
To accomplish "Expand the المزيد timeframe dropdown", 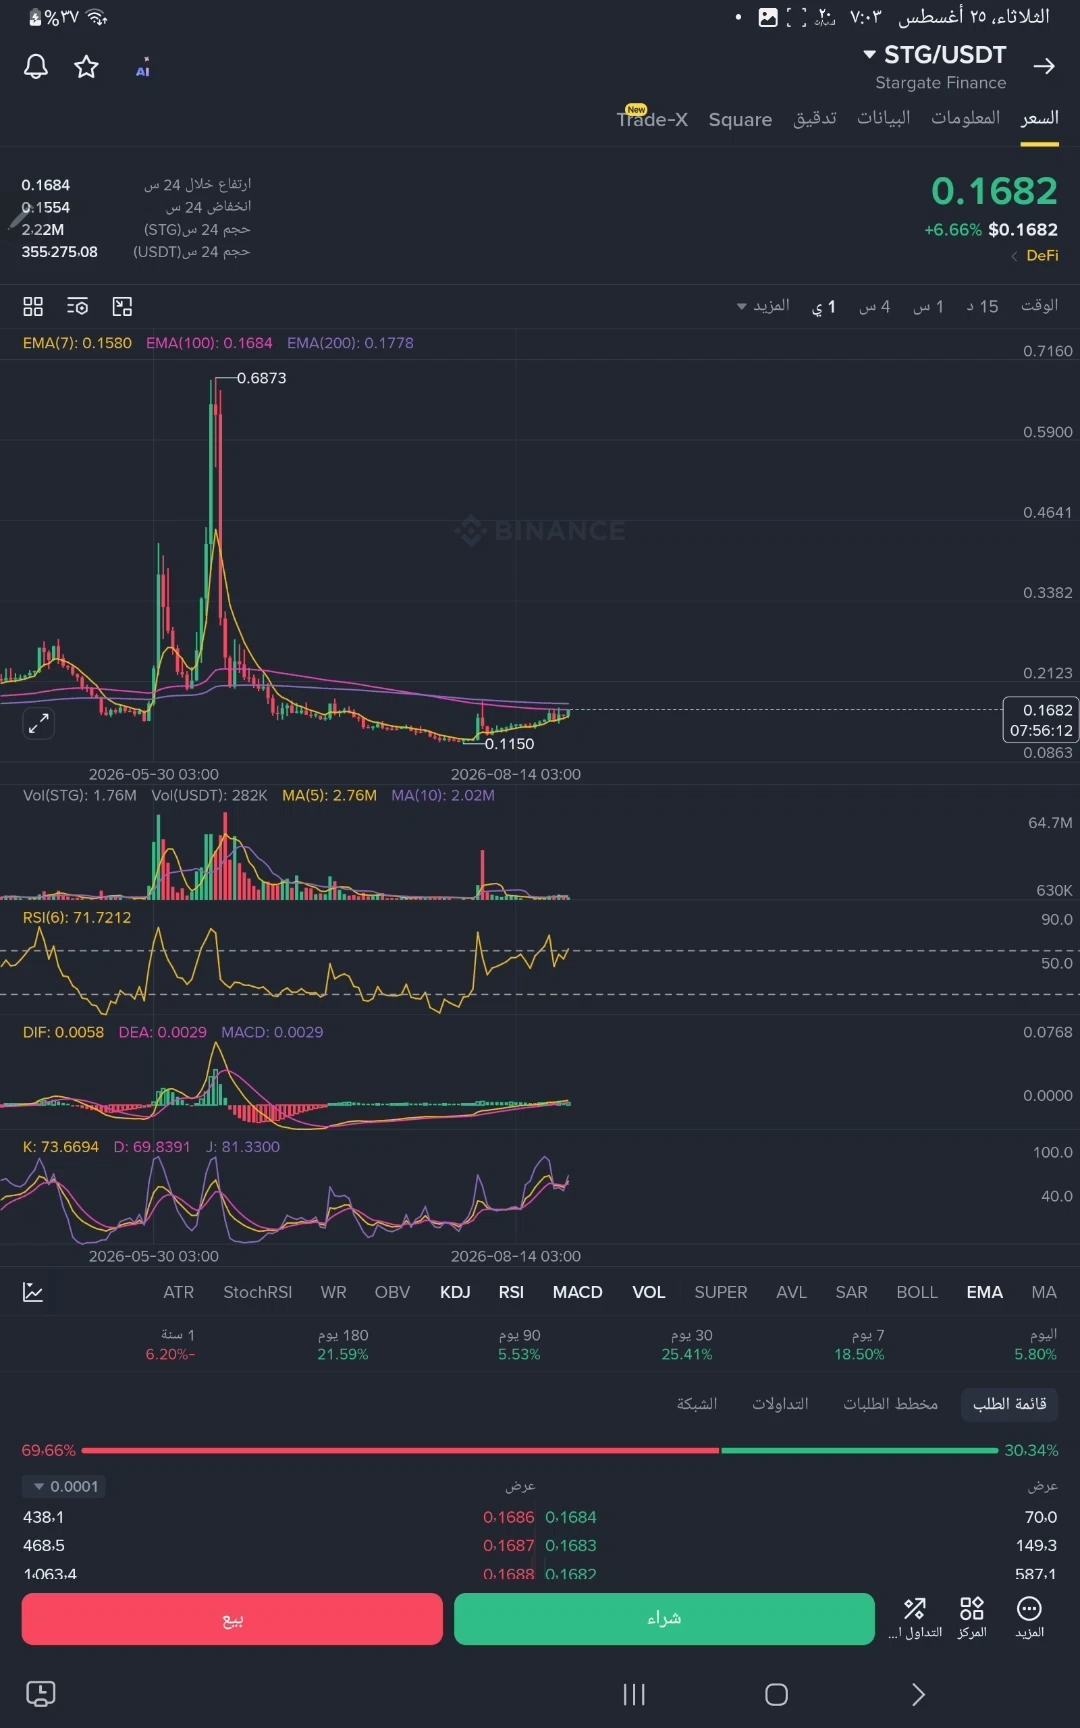I will click(x=763, y=306).
